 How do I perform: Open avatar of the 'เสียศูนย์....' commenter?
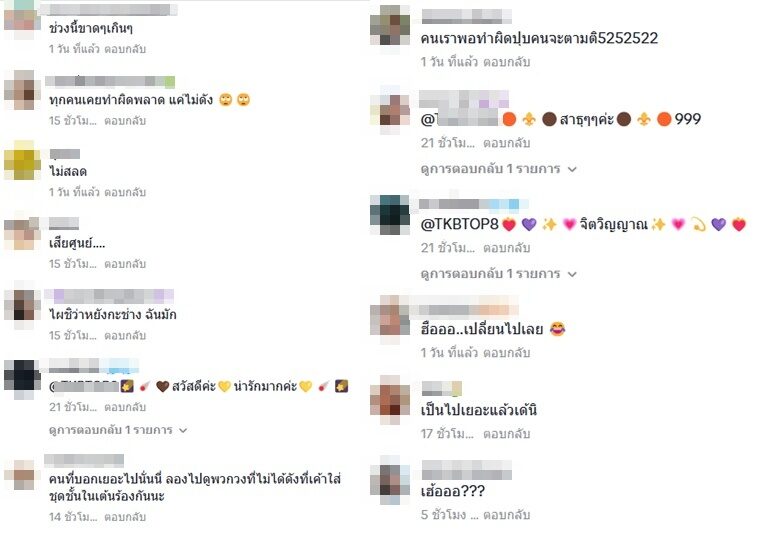click(x=22, y=233)
